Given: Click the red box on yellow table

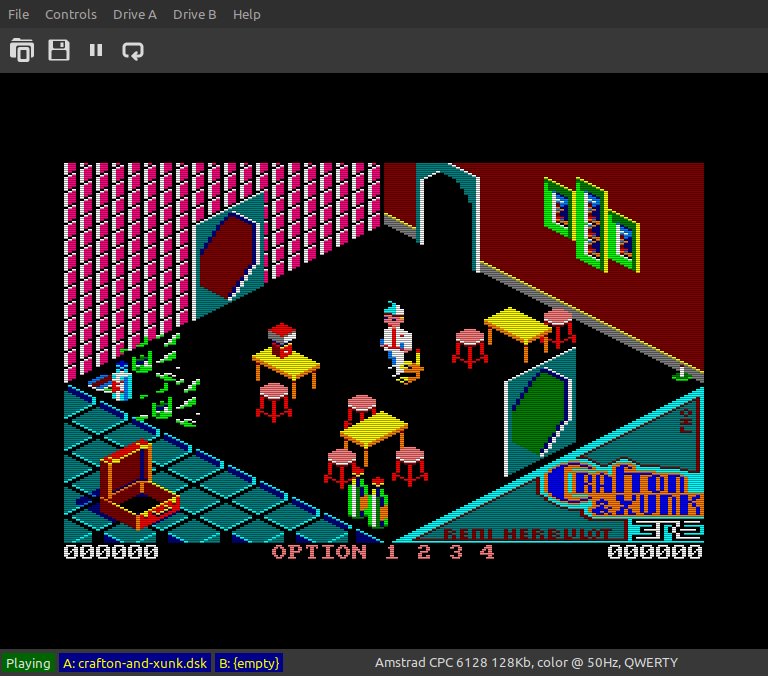Looking at the screenshot, I should coord(282,339).
